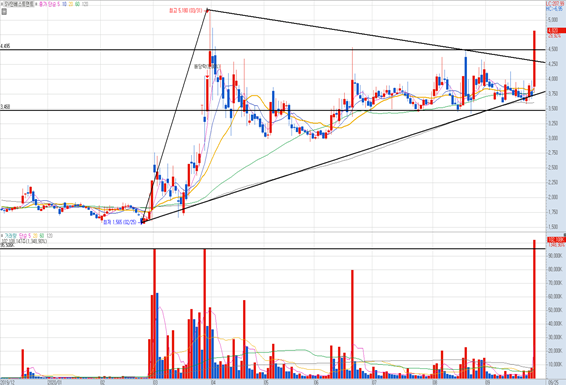Click the 04 month label on the time axis
This screenshot has width=567, height=385.
pyautogui.click(x=213, y=382)
